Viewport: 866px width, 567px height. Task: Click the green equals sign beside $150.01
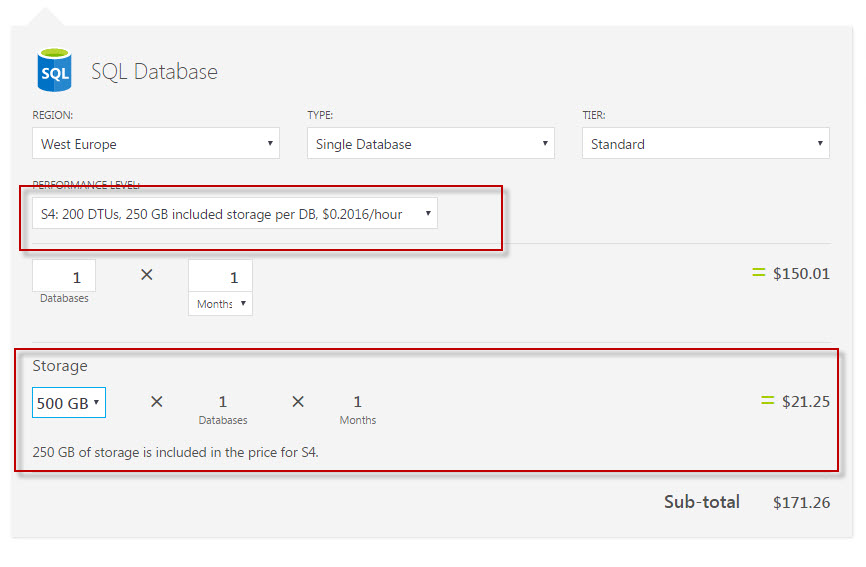(759, 273)
